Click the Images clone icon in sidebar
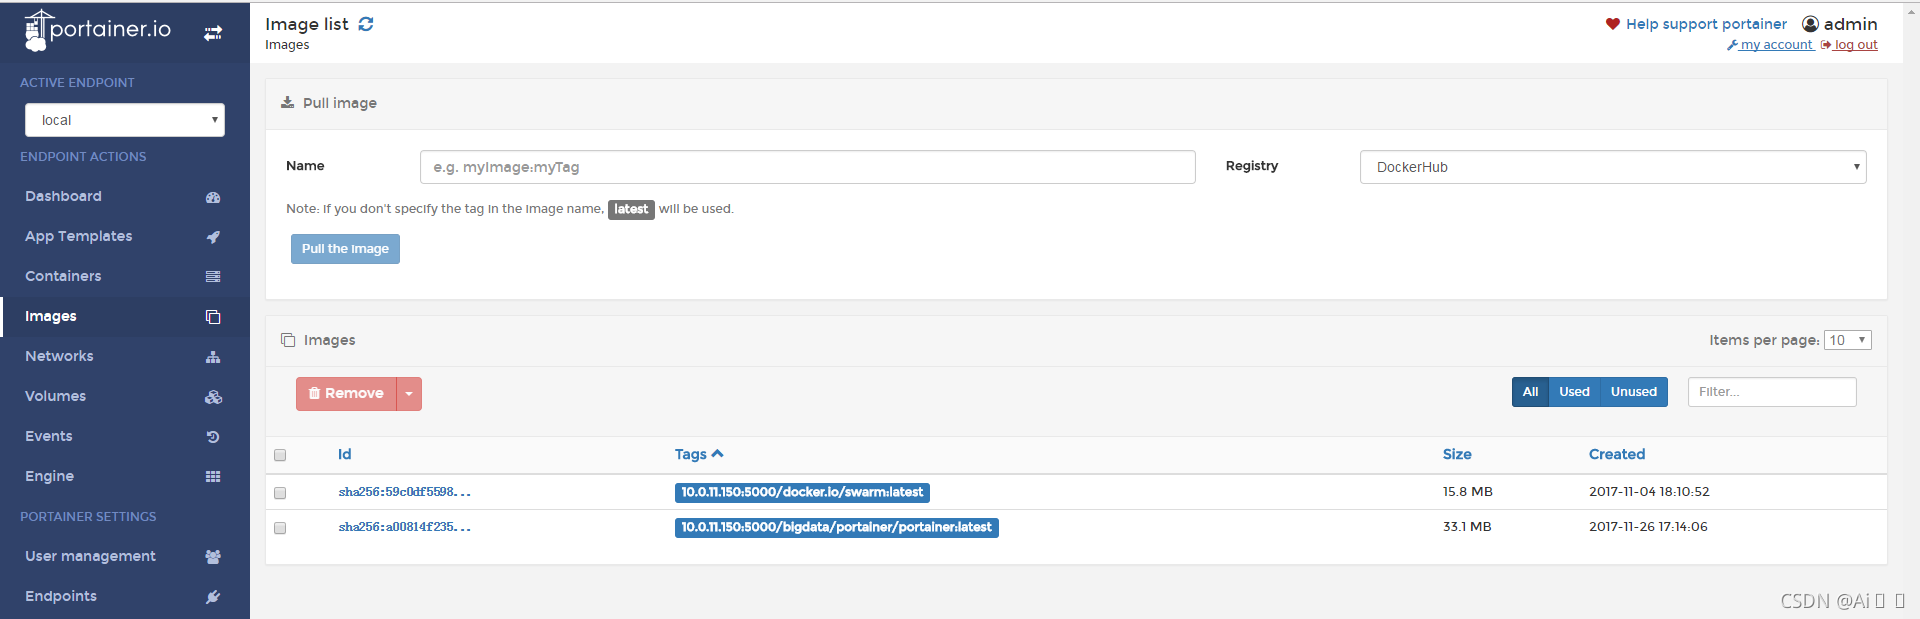Screen dimensions: 1920x619 [x=213, y=317]
